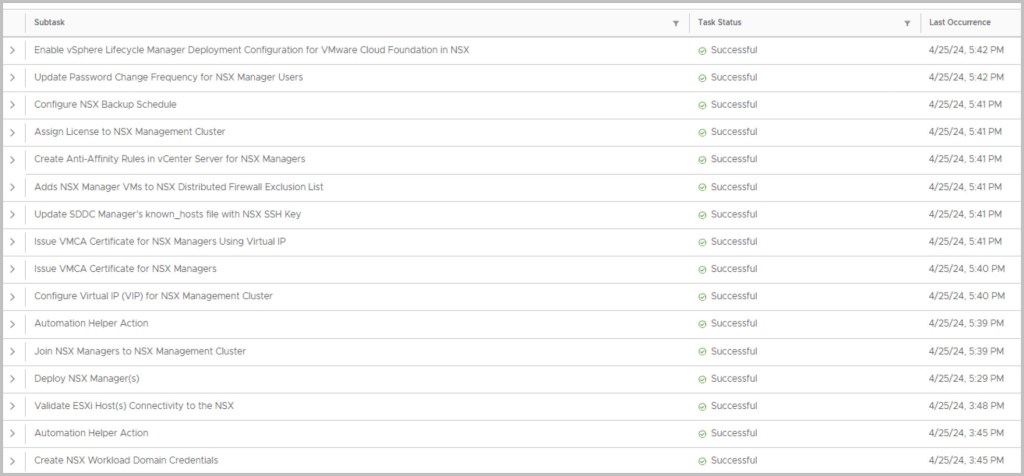Expand Validate ESXi Host(s) Connectivity row

13,406
